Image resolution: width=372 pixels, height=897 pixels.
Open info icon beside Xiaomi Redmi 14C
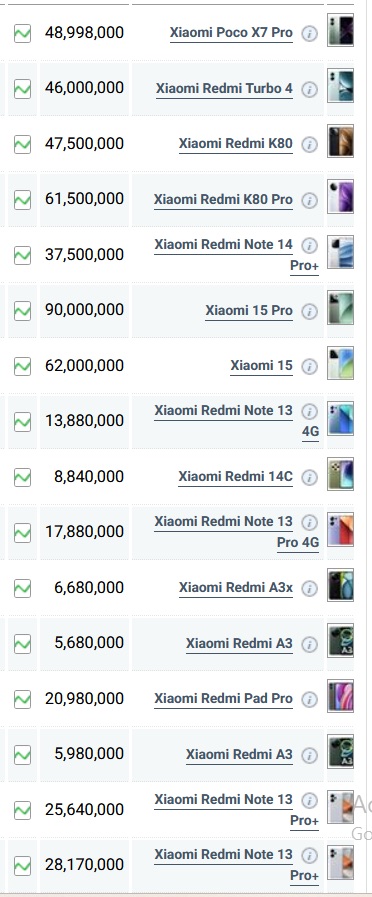click(x=309, y=478)
